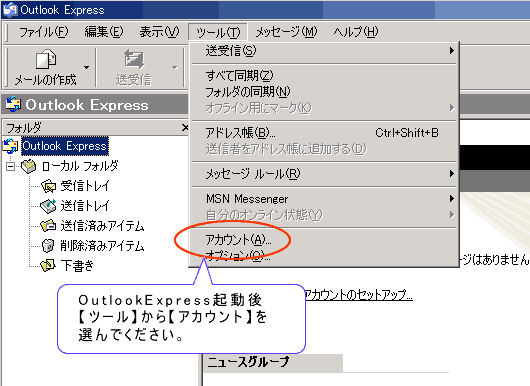Open the ヘルプ(H) menu
The height and width of the screenshot is (386, 530).
356,32
